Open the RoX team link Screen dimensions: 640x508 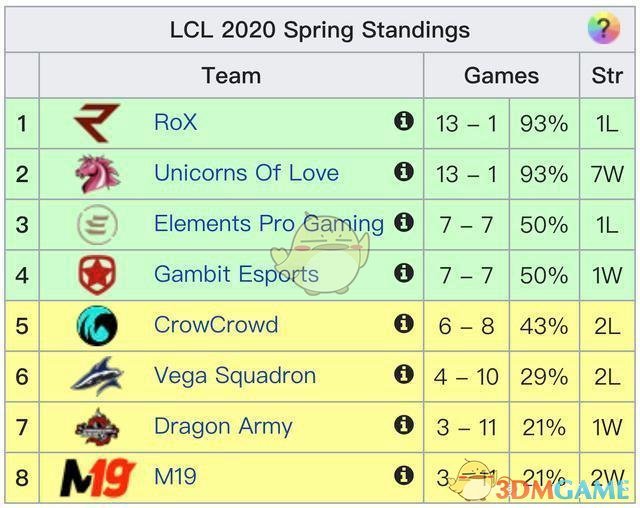(175, 122)
